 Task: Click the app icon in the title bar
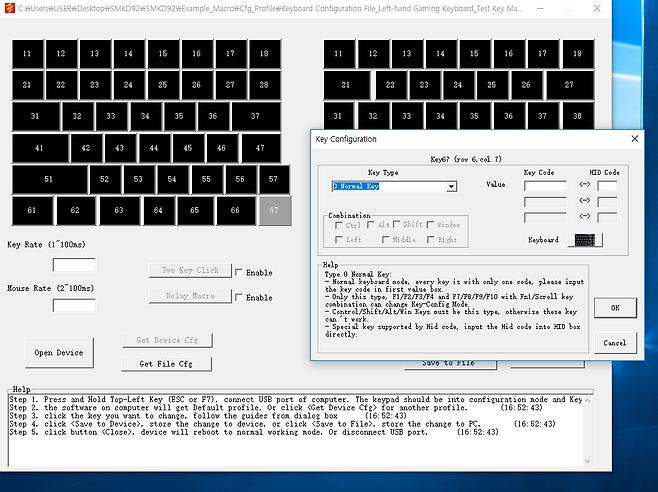pyautogui.click(x=10, y=9)
